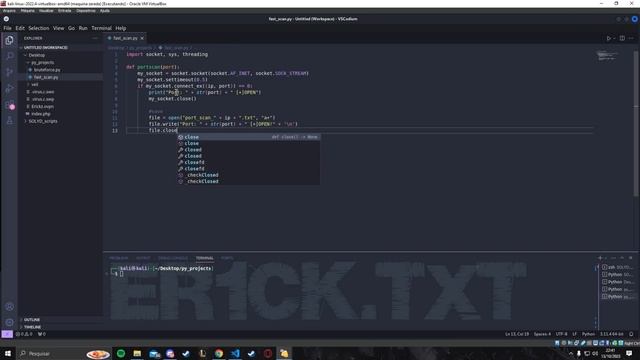Split the editor to the right

(x=622, y=38)
